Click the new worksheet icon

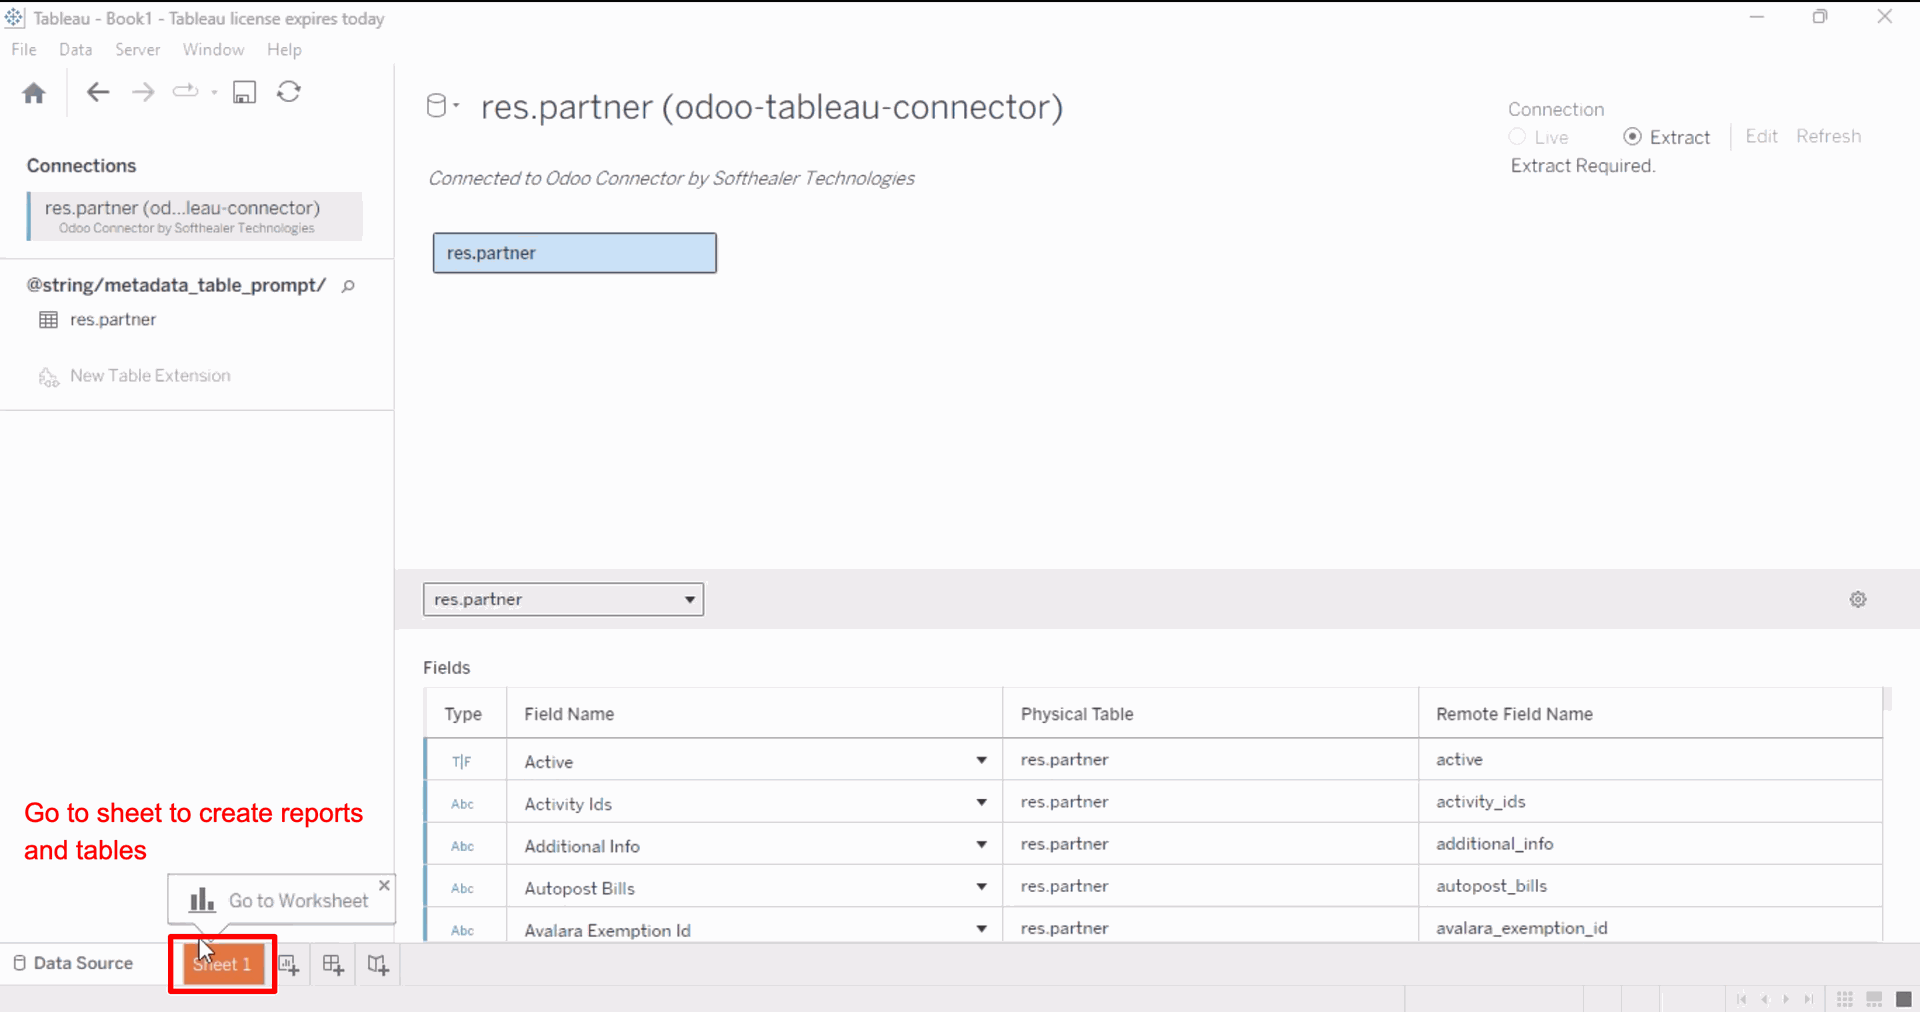(289, 965)
